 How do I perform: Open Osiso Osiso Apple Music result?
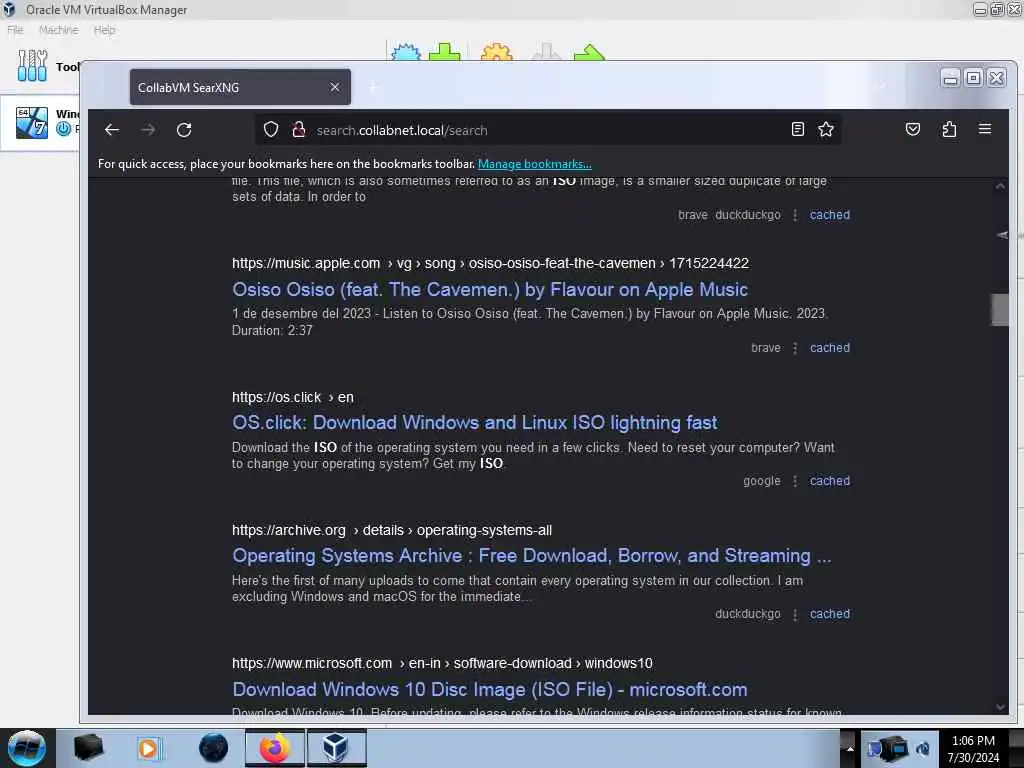490,289
